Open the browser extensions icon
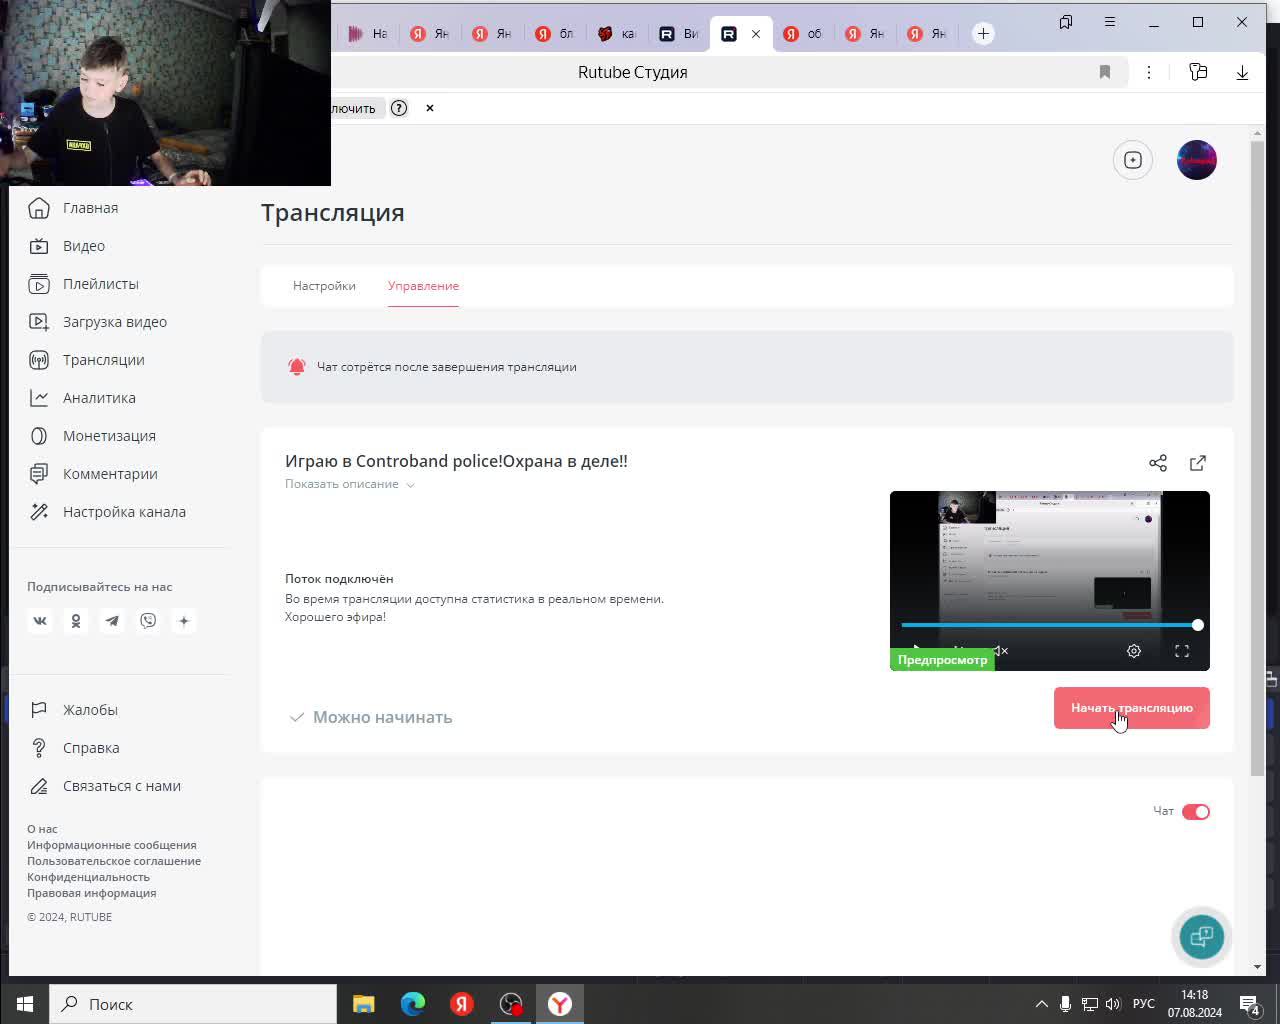This screenshot has width=1280, height=1024. (1198, 72)
